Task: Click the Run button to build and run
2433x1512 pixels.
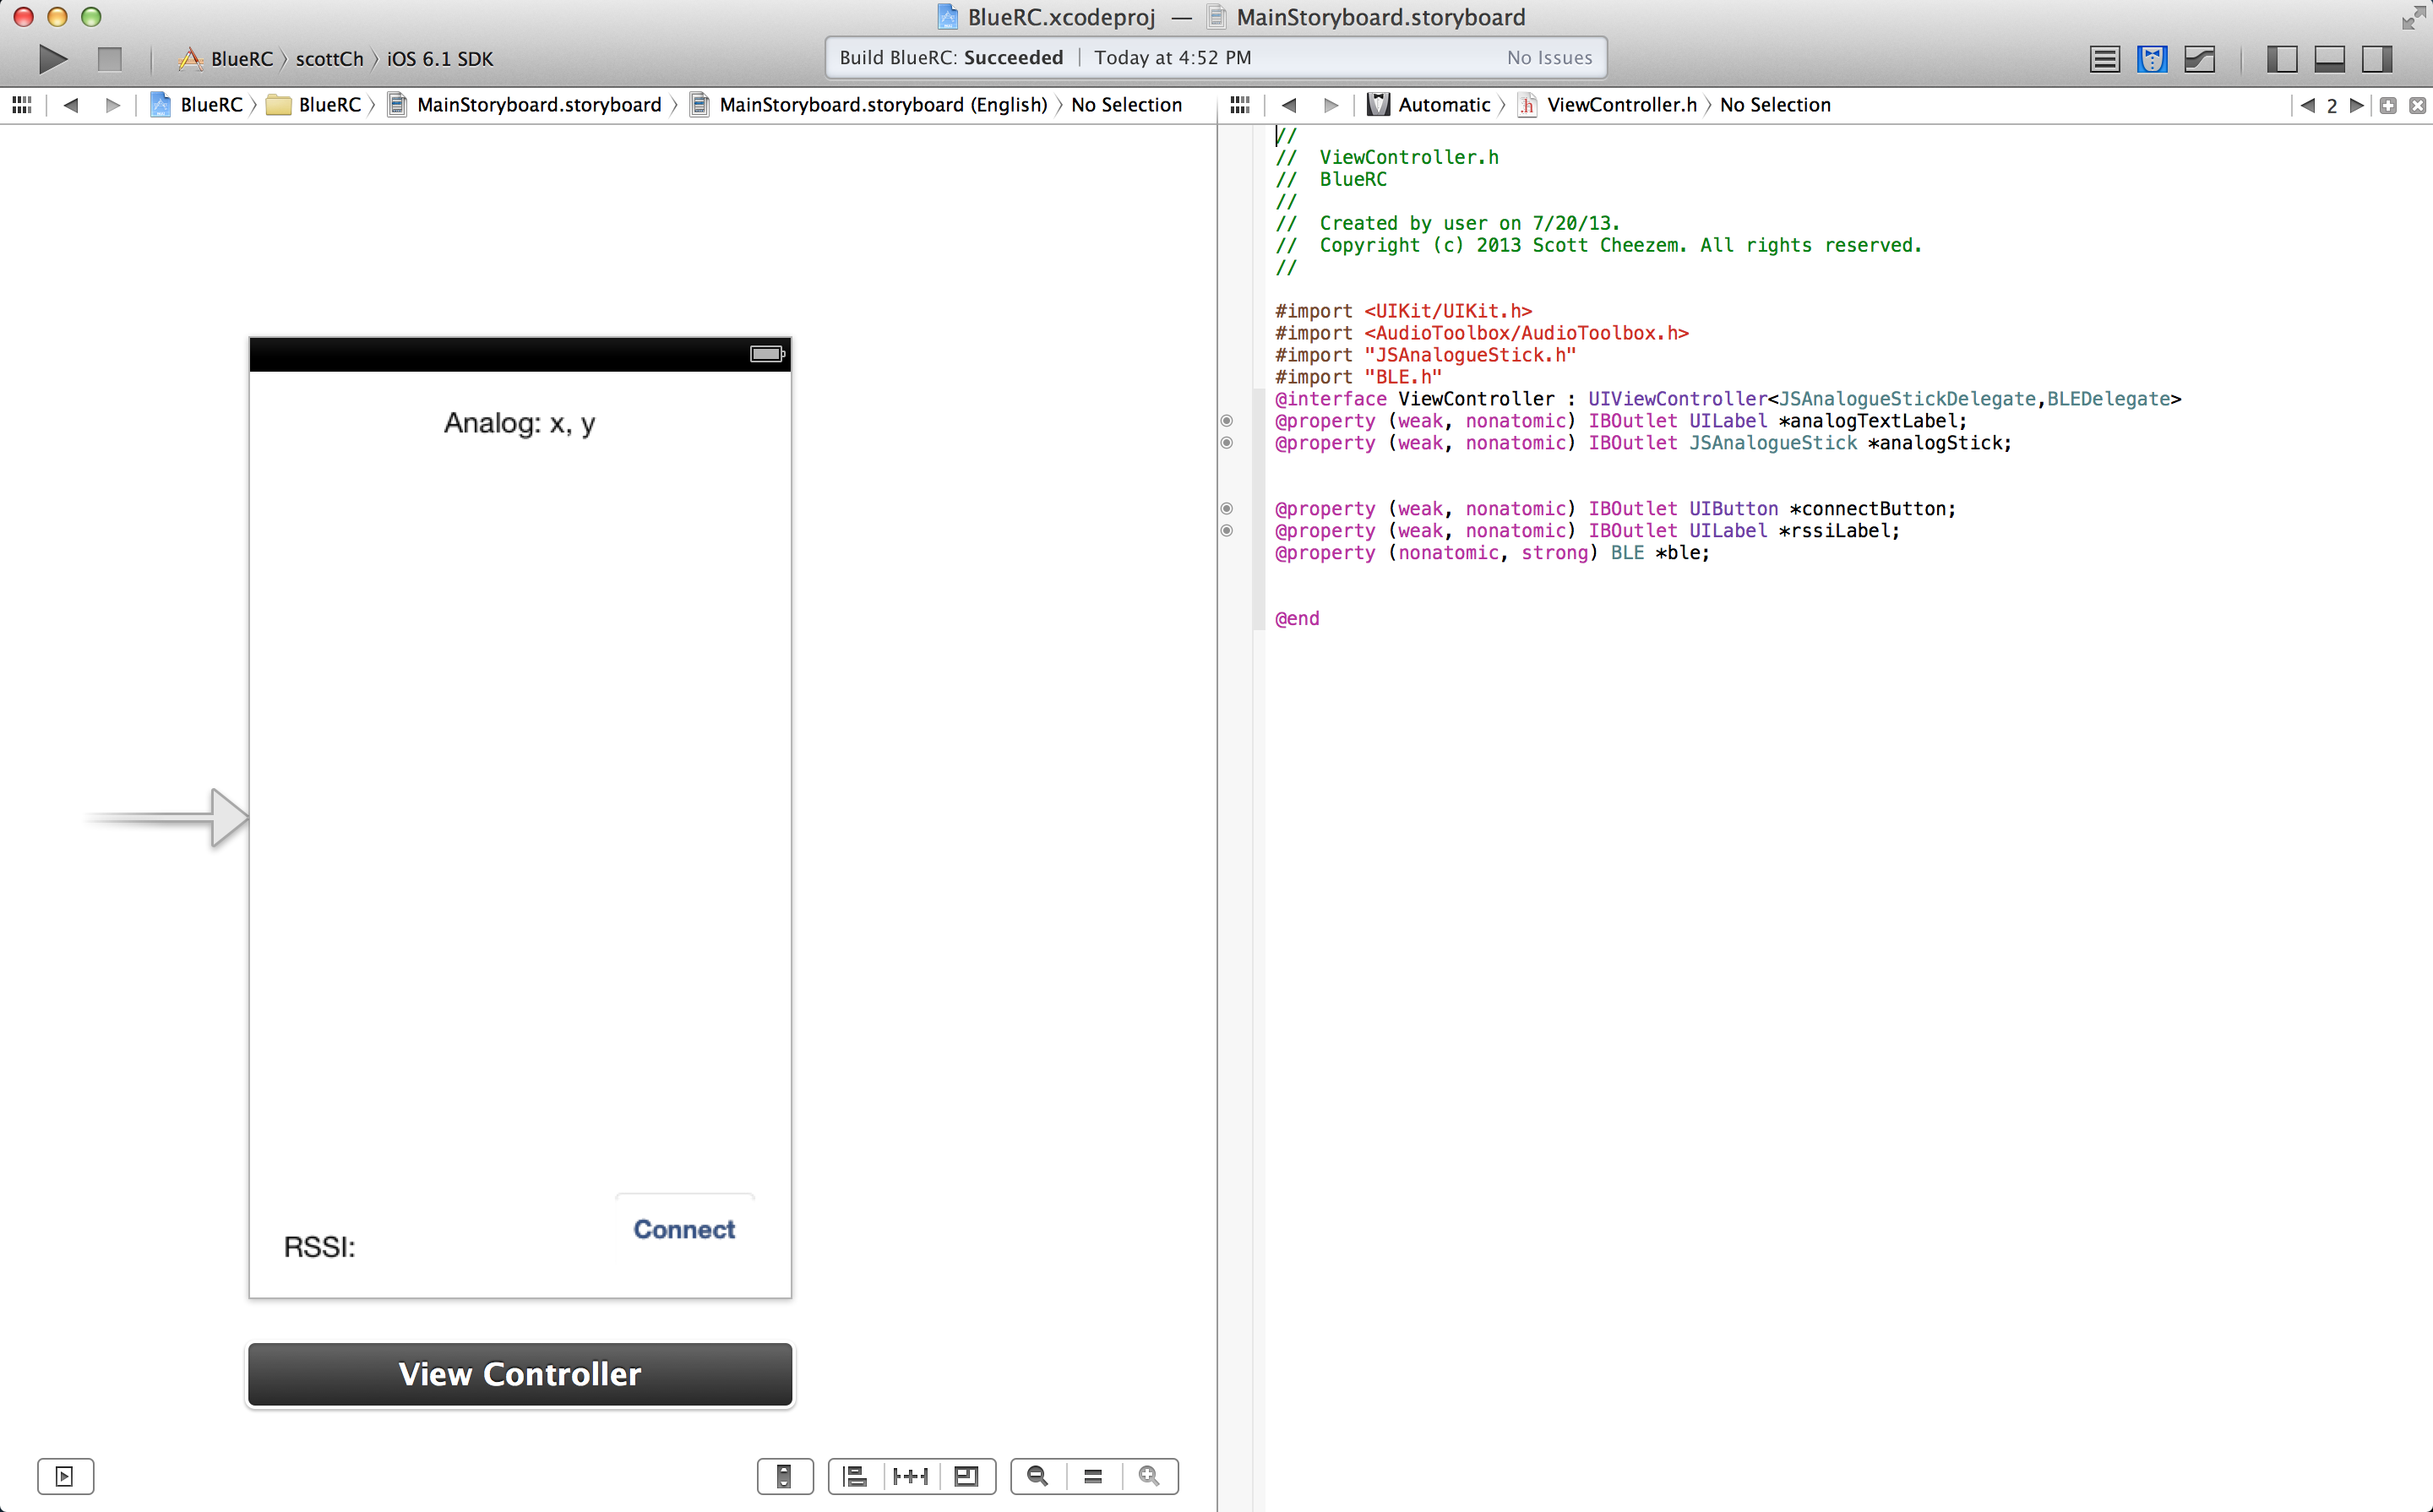Action: point(51,58)
